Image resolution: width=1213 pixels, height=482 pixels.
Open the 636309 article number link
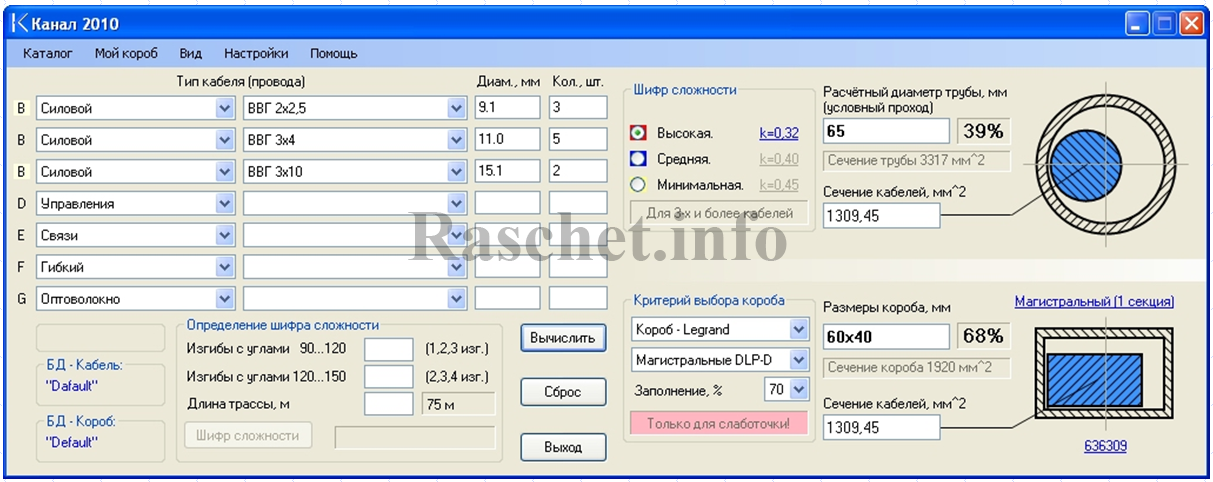1105,446
